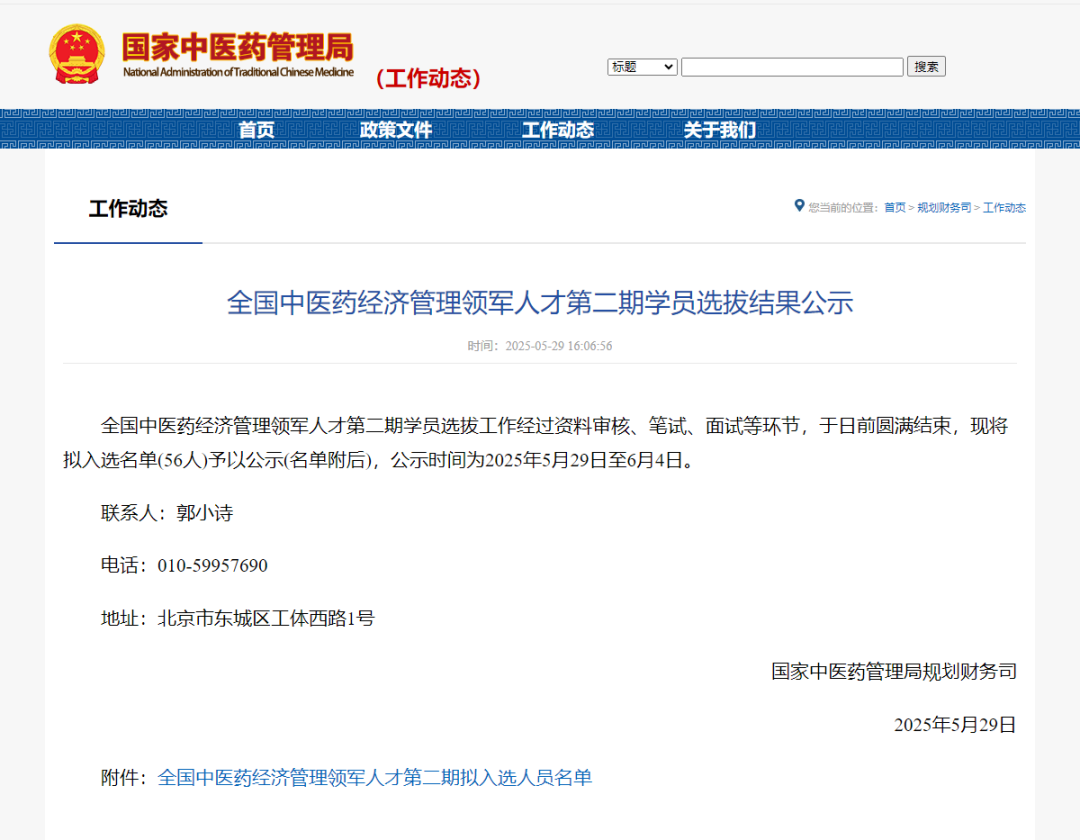1080x840 pixels.
Task: Open attachment 全国中医药经济管理领军人才第二期拟入选人员名单
Action: coord(375,777)
